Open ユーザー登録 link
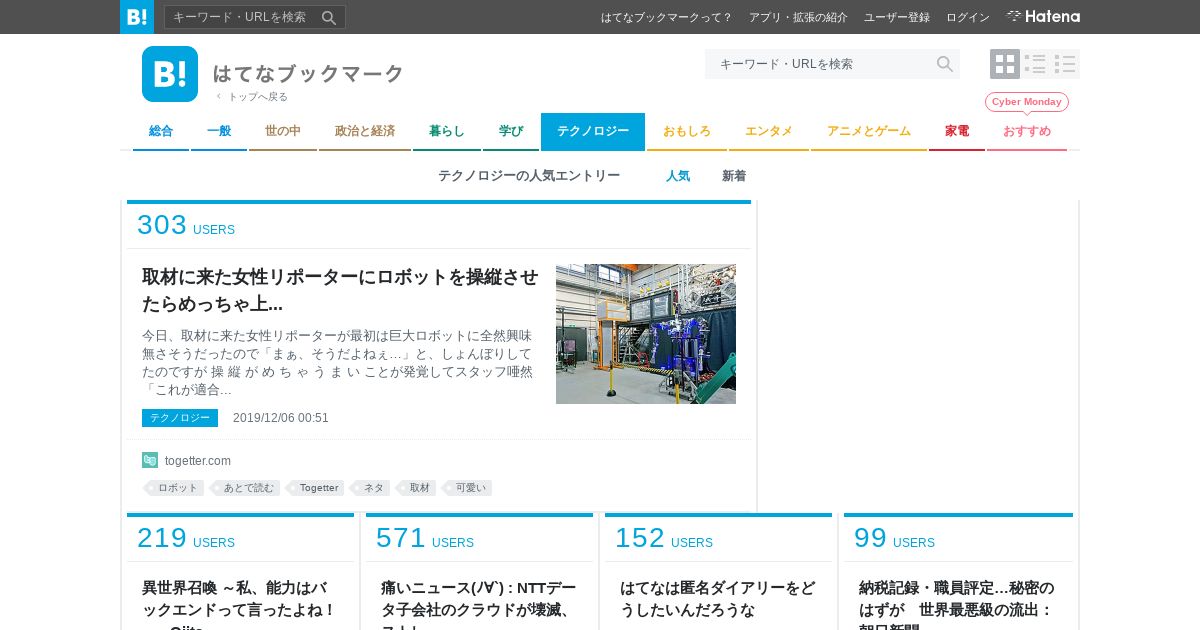This screenshot has height=630, width=1200. [x=897, y=17]
